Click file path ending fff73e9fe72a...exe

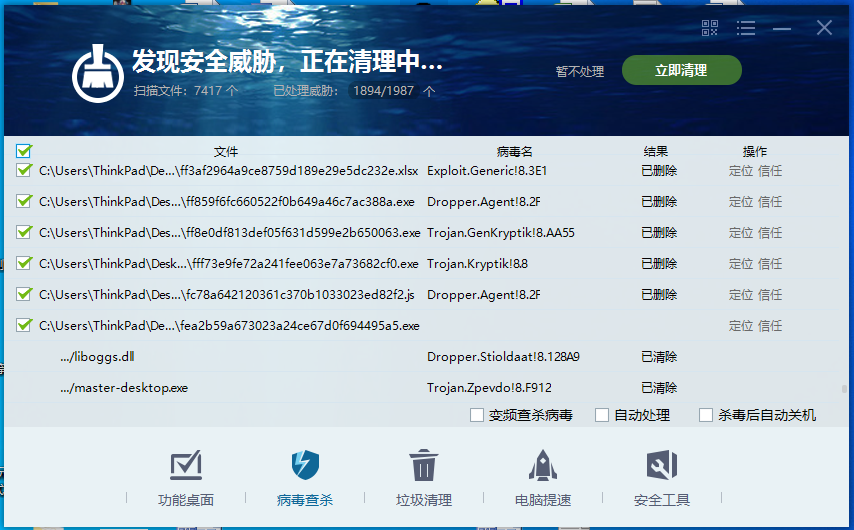pyautogui.click(x=229, y=264)
